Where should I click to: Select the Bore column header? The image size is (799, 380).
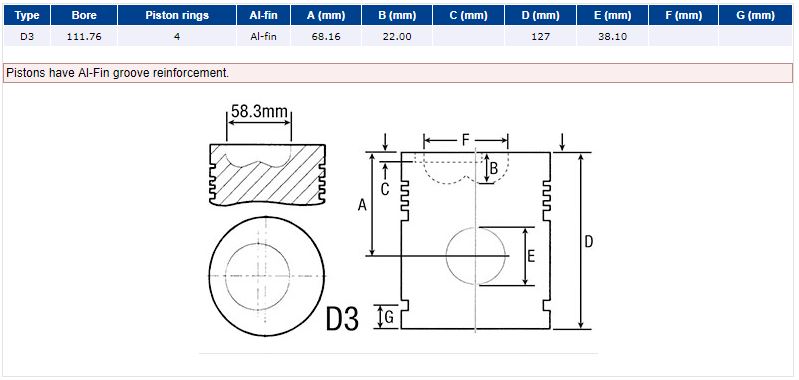click(x=84, y=15)
